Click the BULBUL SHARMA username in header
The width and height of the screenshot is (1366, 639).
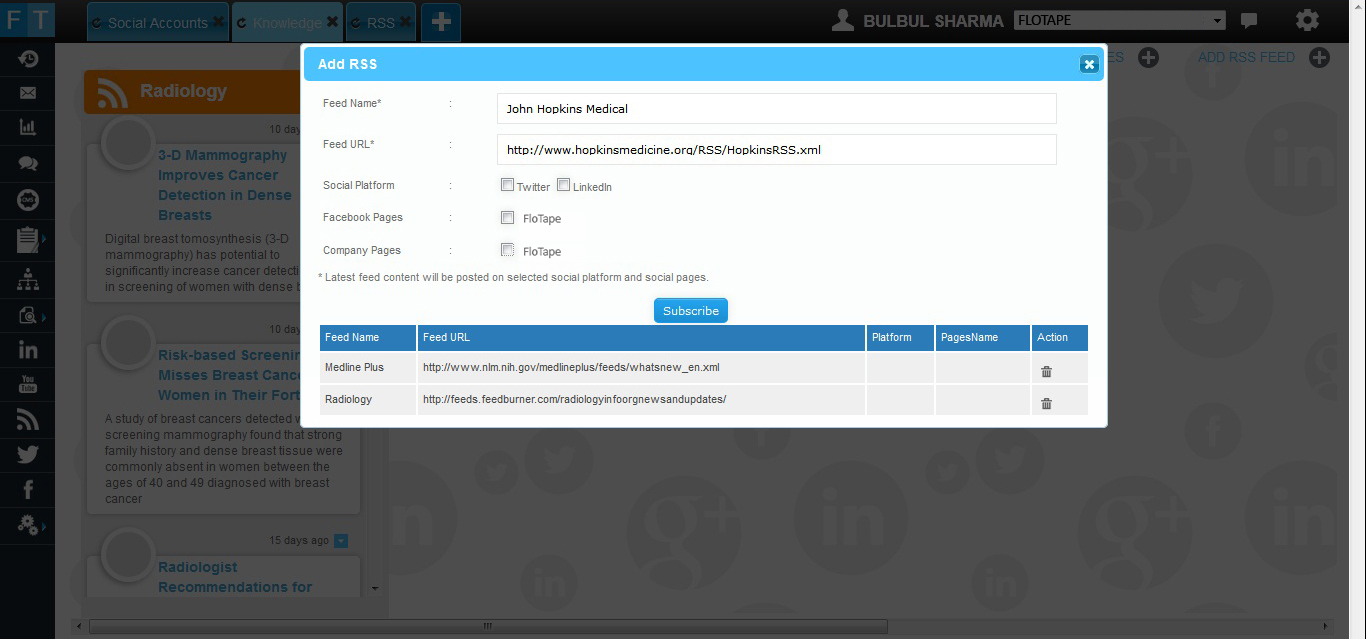click(933, 21)
